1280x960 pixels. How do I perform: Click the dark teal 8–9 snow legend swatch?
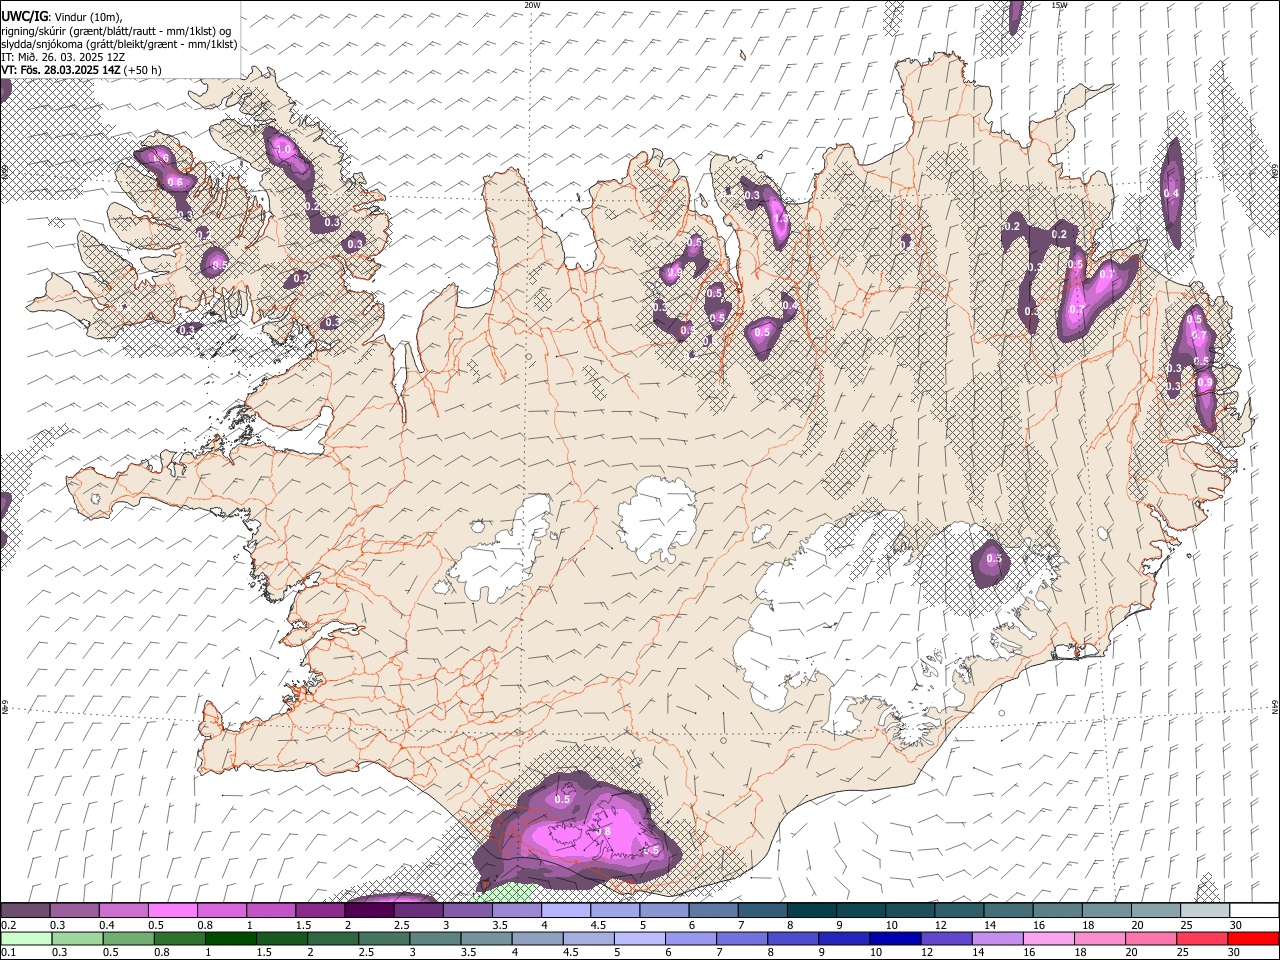pyautogui.click(x=811, y=911)
